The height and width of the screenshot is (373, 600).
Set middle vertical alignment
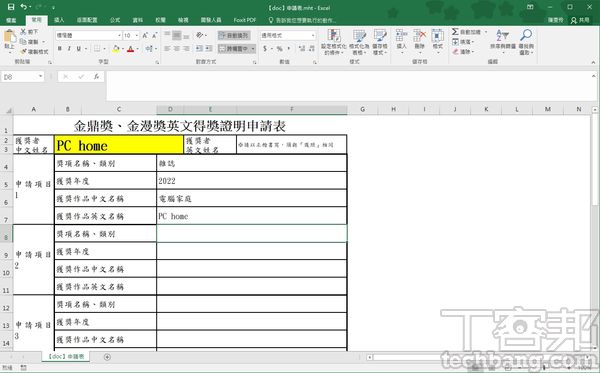pos(176,36)
